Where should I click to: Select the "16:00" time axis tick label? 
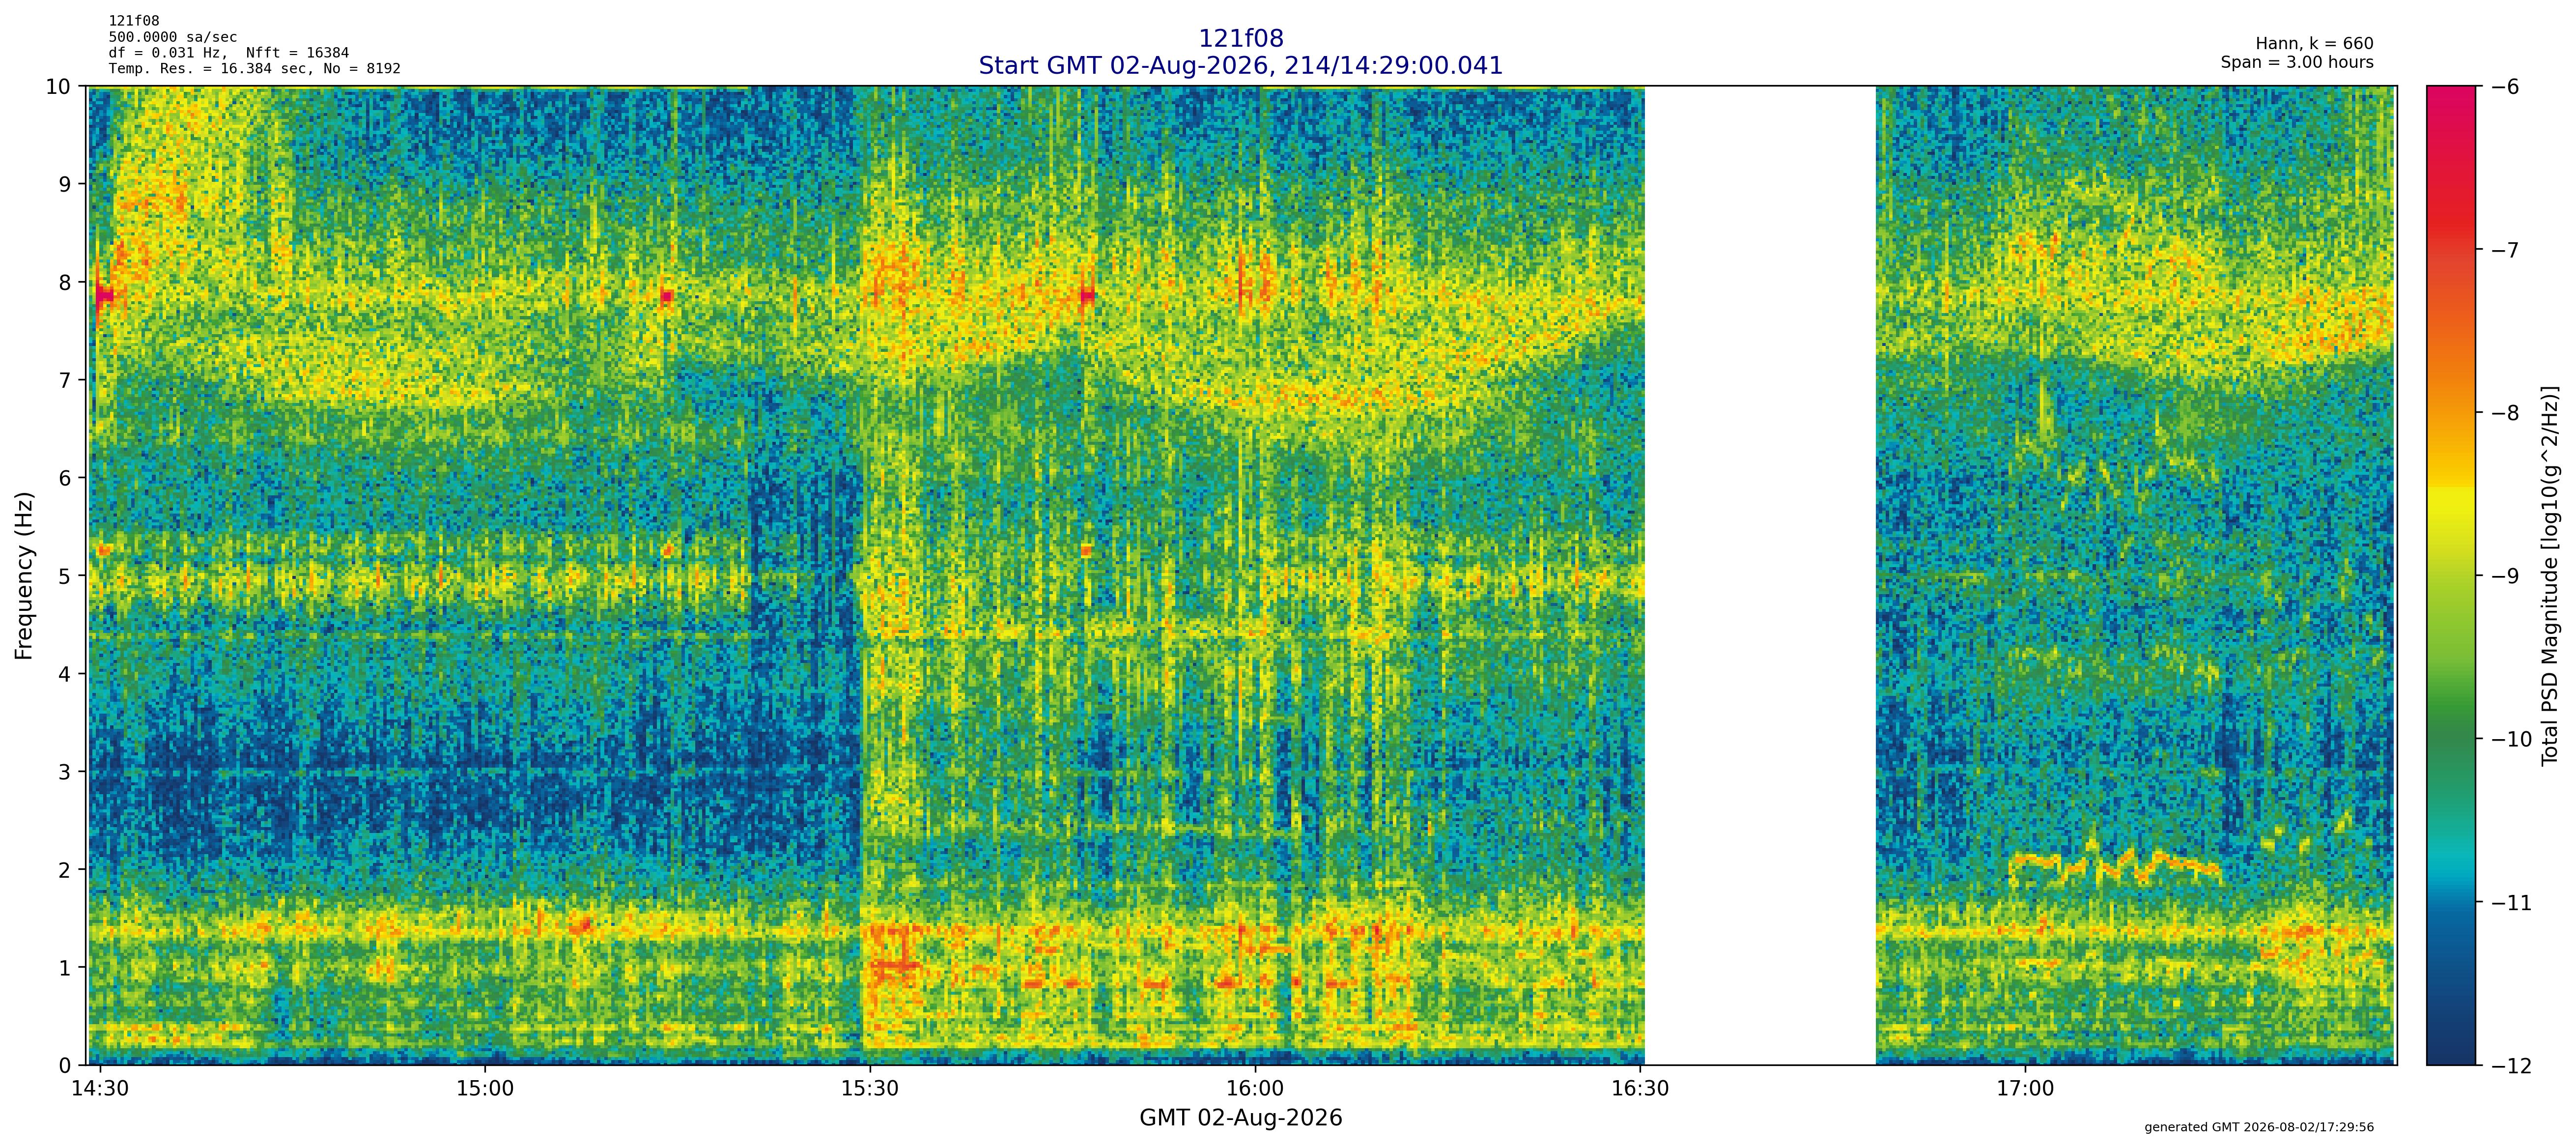coord(1255,1088)
